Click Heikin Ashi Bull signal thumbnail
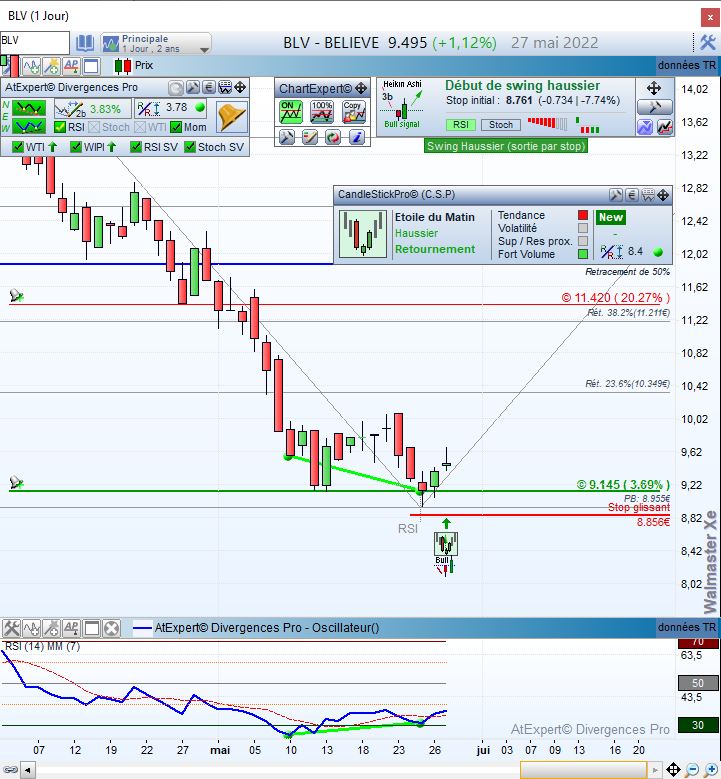721x779 pixels. 402,104
